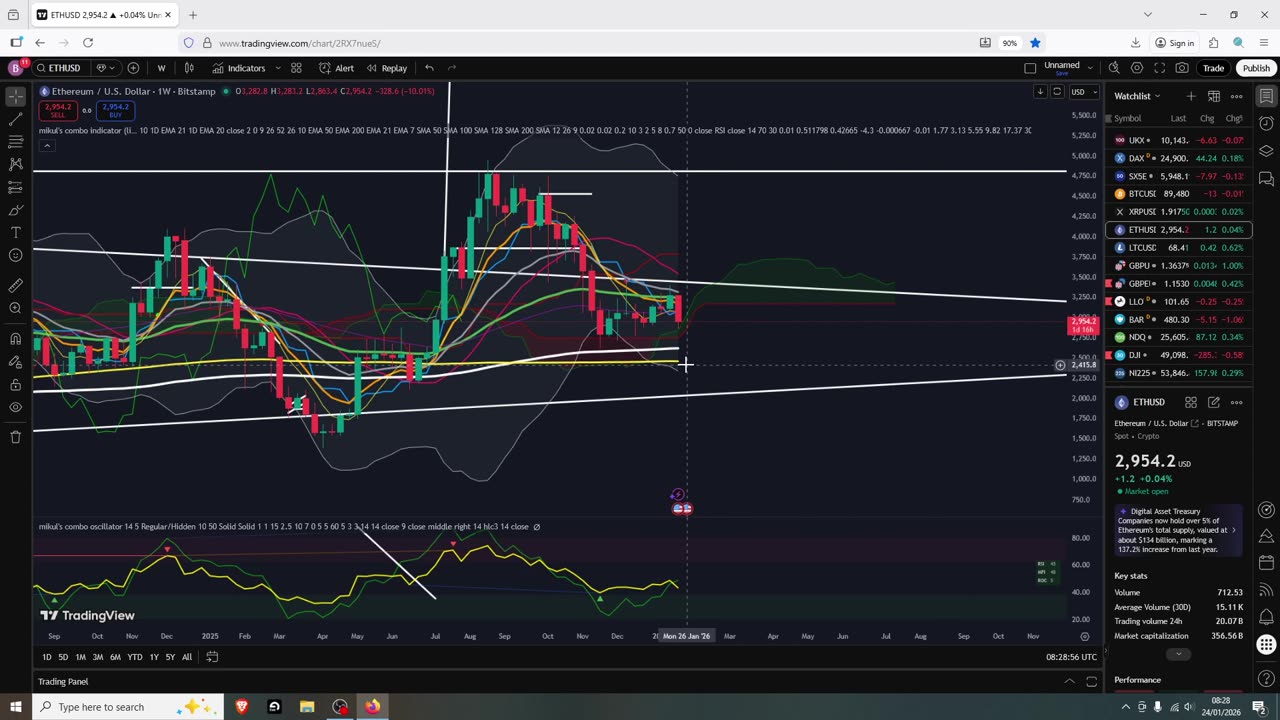This screenshot has height=720, width=1280.
Task: Select the crosshair cursor tool
Action: (x=15, y=97)
